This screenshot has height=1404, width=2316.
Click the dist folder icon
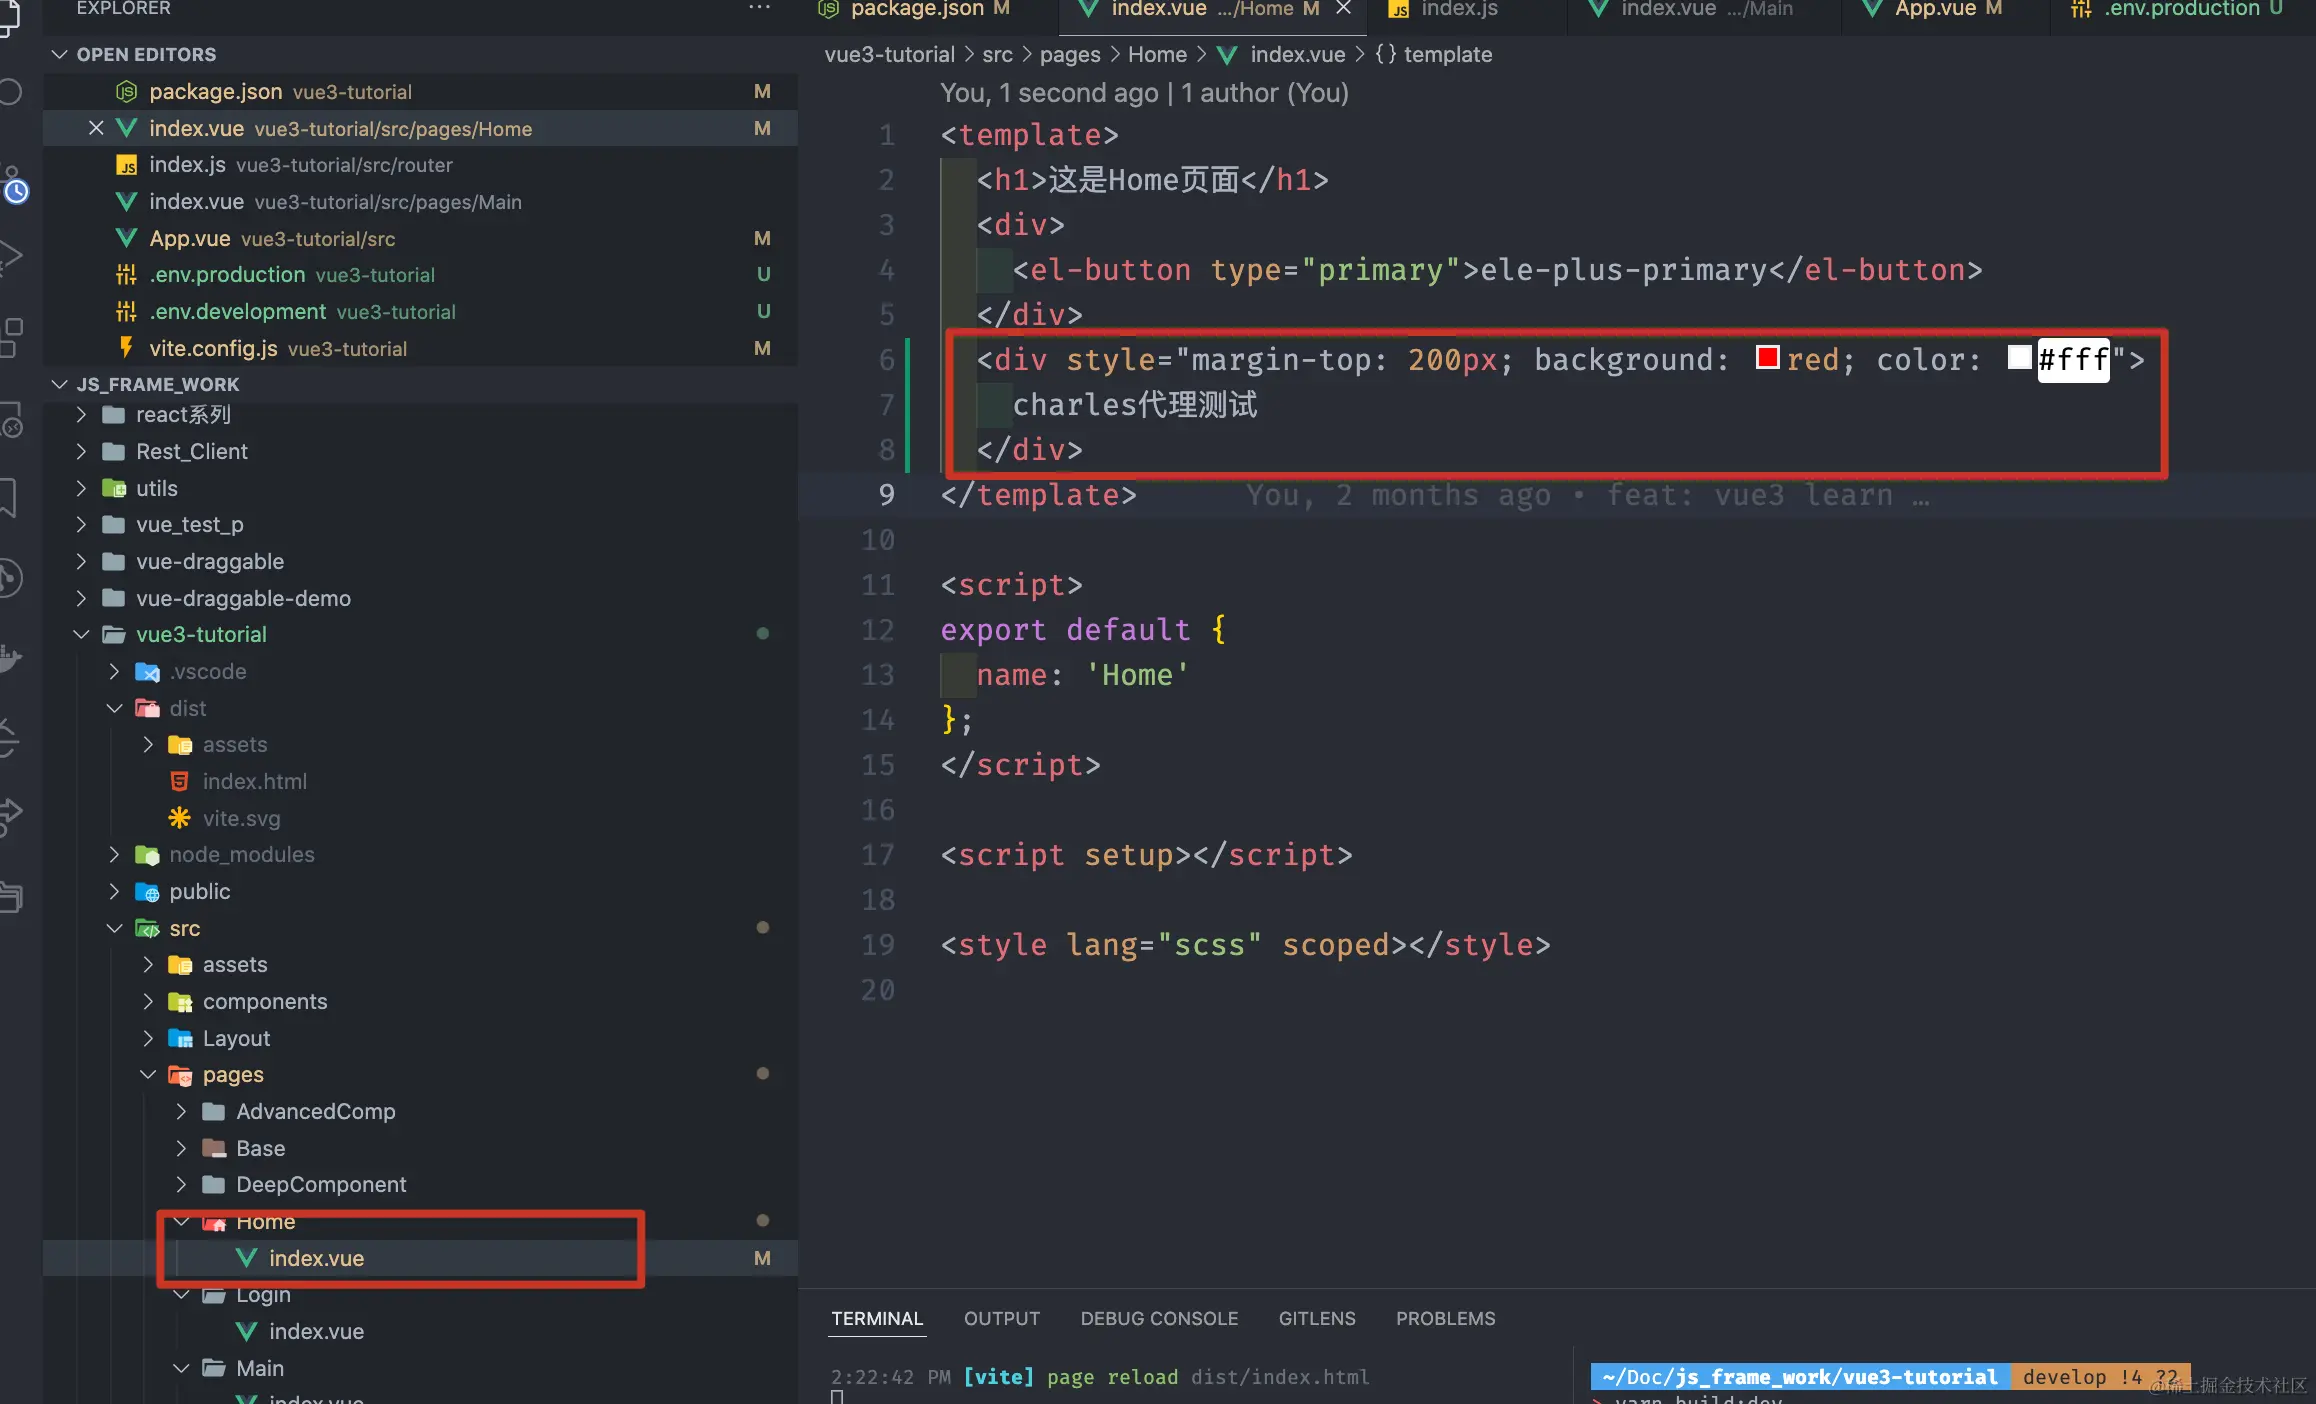pyautogui.click(x=147, y=708)
